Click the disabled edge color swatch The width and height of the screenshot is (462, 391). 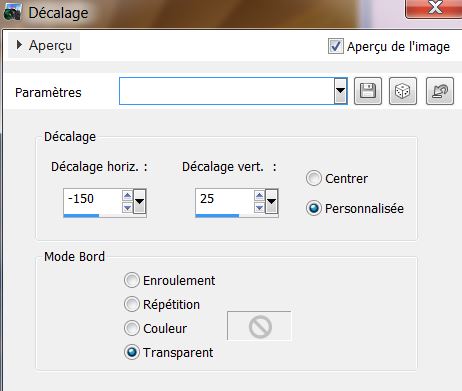tap(259, 326)
